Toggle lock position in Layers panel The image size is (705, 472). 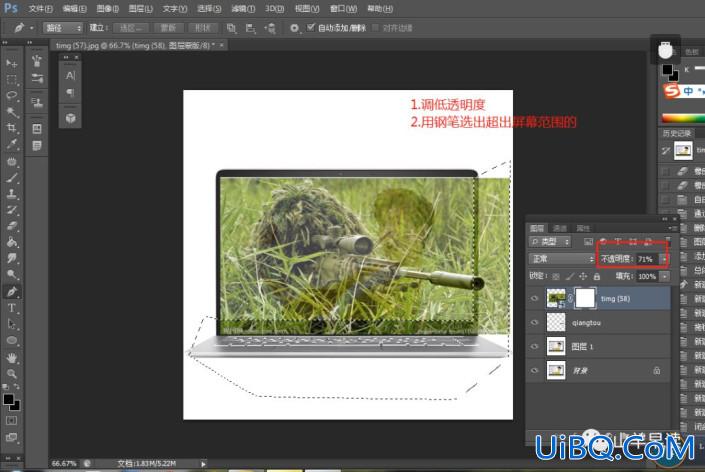583,276
